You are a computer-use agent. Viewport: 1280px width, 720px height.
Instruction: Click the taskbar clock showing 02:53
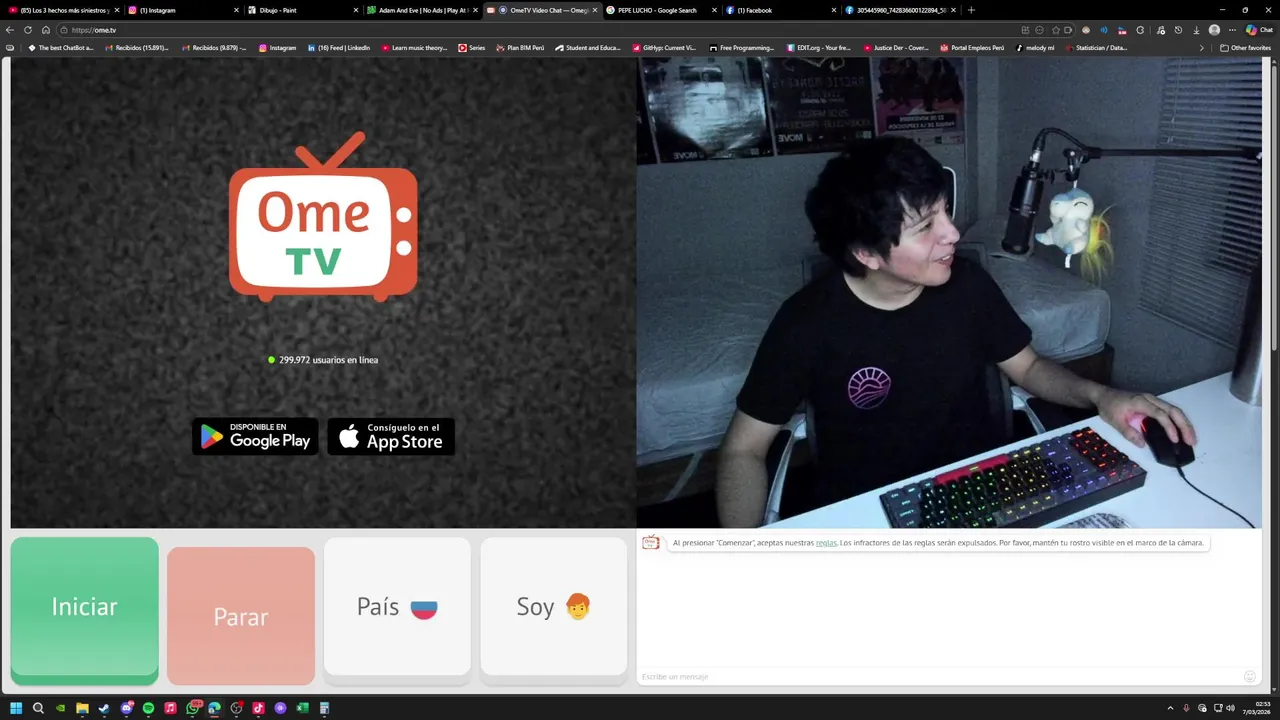coord(1257,708)
